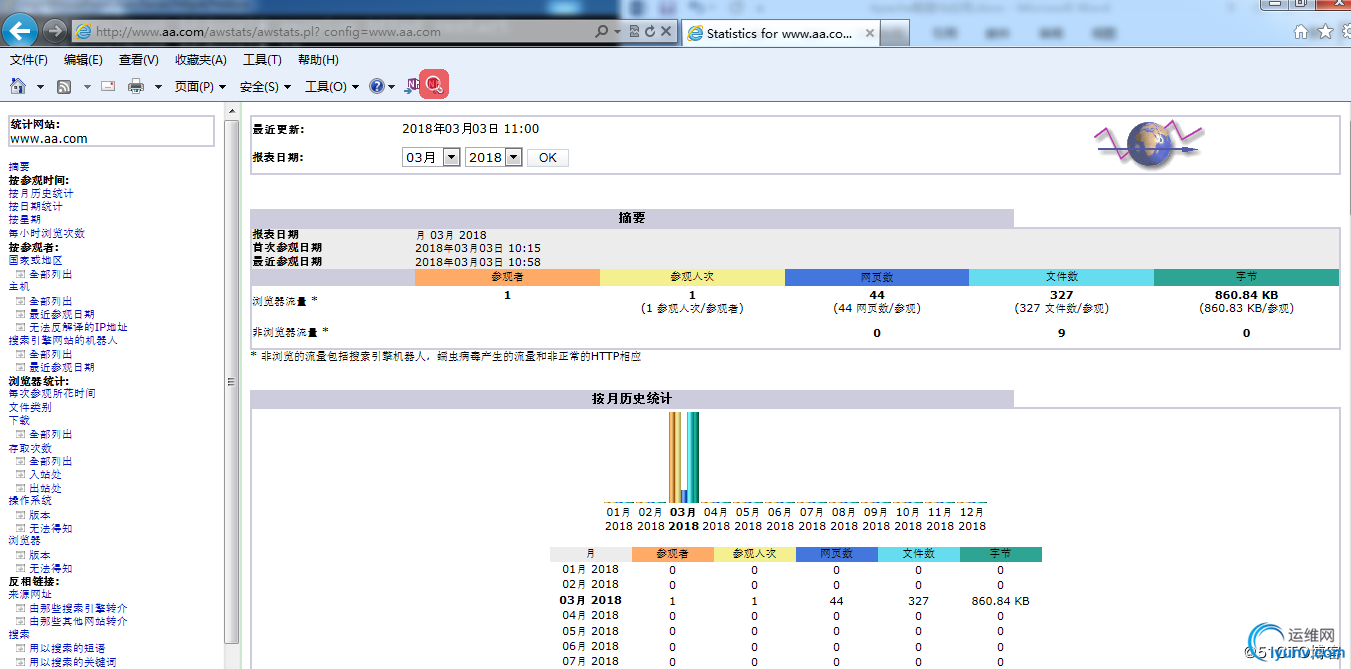Click the list icon beside 无法反解译的IP地址
This screenshot has width=1351, height=669.
(x=20, y=327)
